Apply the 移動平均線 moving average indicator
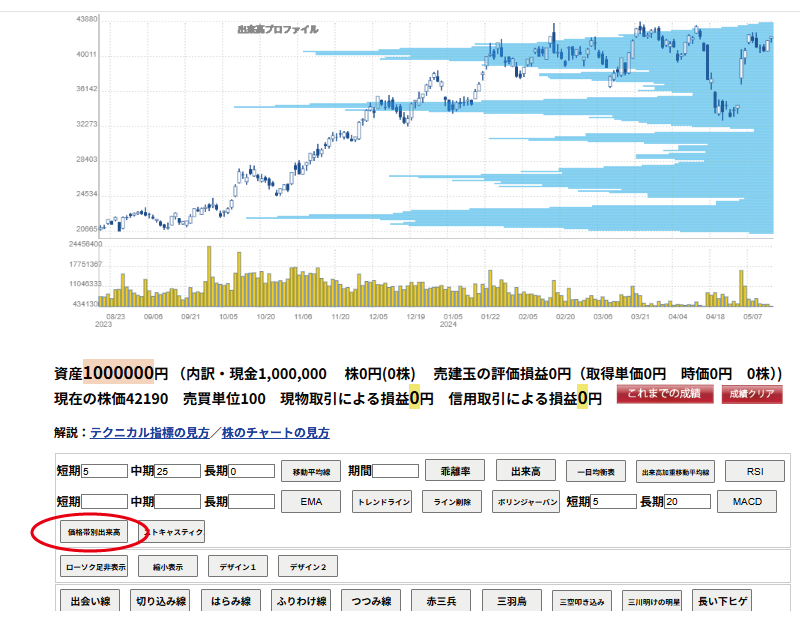Image resolution: width=800 pixels, height=626 pixels. coord(310,469)
